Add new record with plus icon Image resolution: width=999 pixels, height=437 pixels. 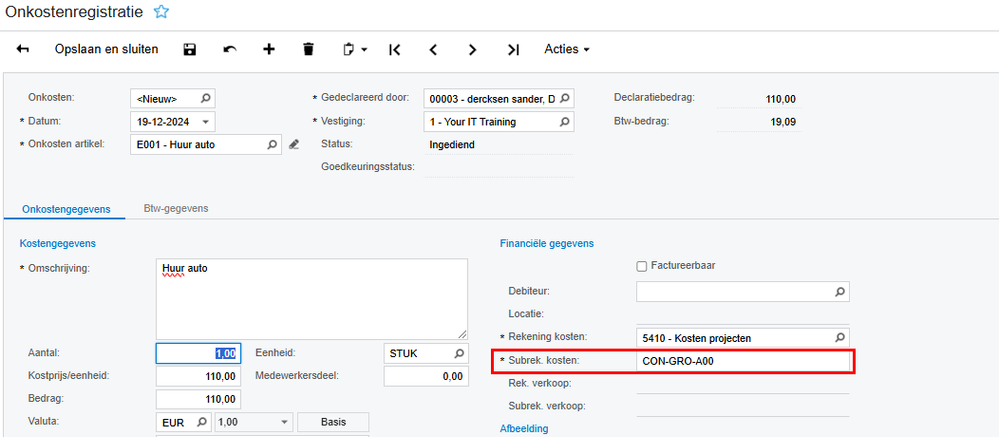[269, 49]
